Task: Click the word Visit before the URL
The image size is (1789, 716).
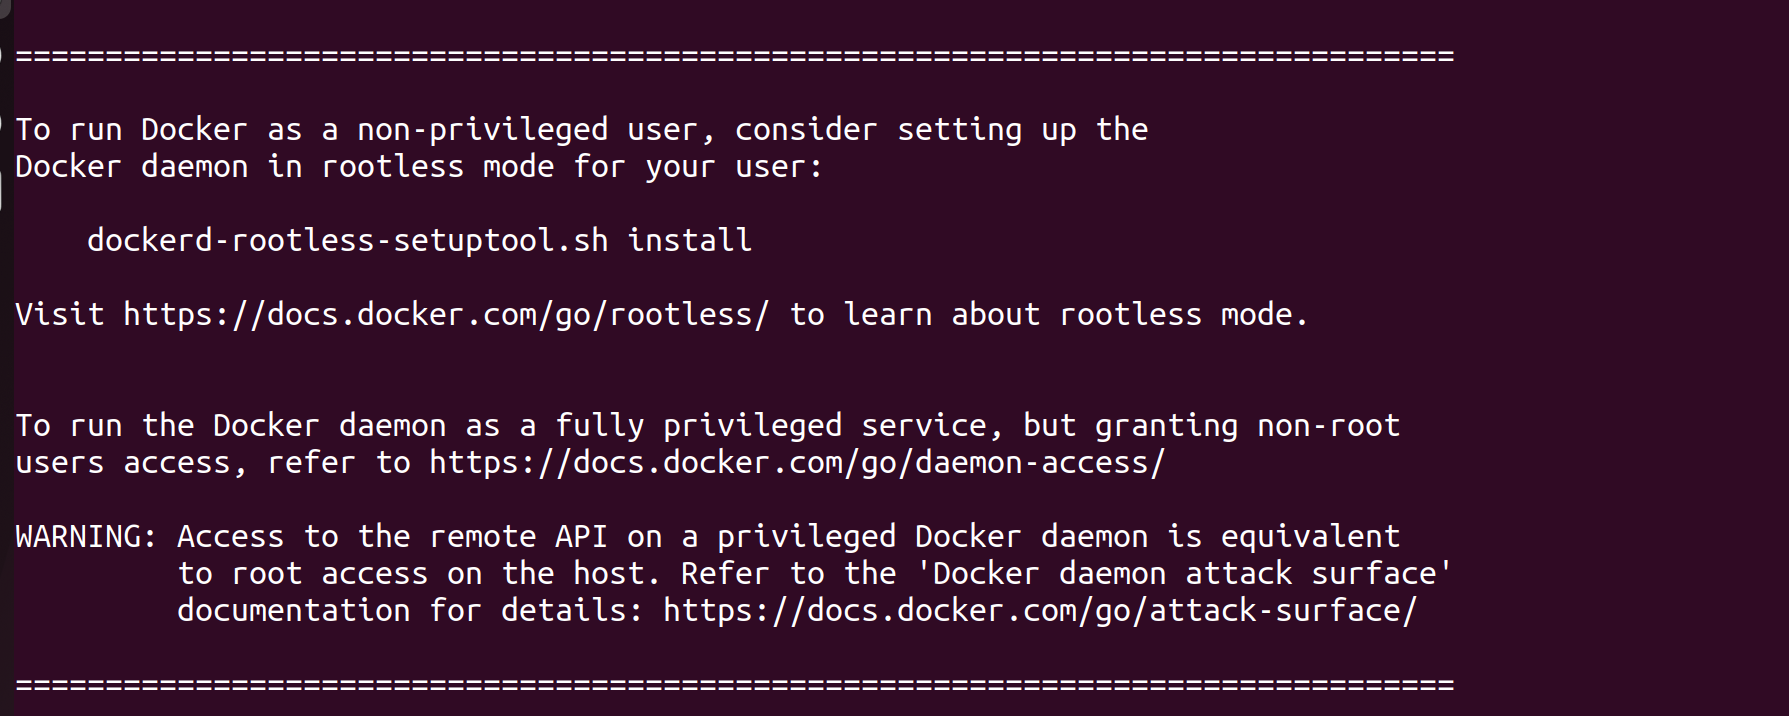Action: 59,315
